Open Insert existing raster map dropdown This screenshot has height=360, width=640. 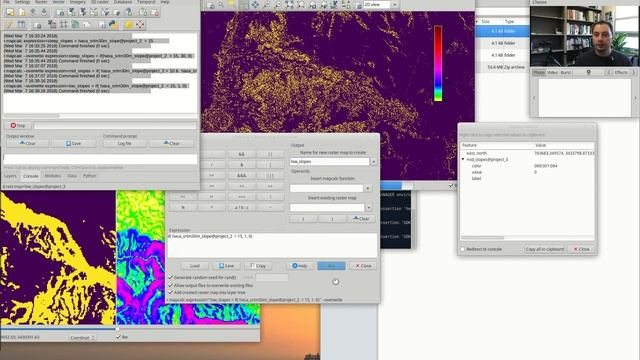(369, 208)
